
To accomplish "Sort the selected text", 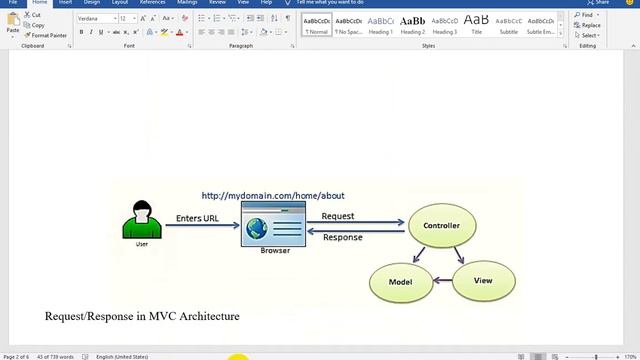I will [274, 18].
